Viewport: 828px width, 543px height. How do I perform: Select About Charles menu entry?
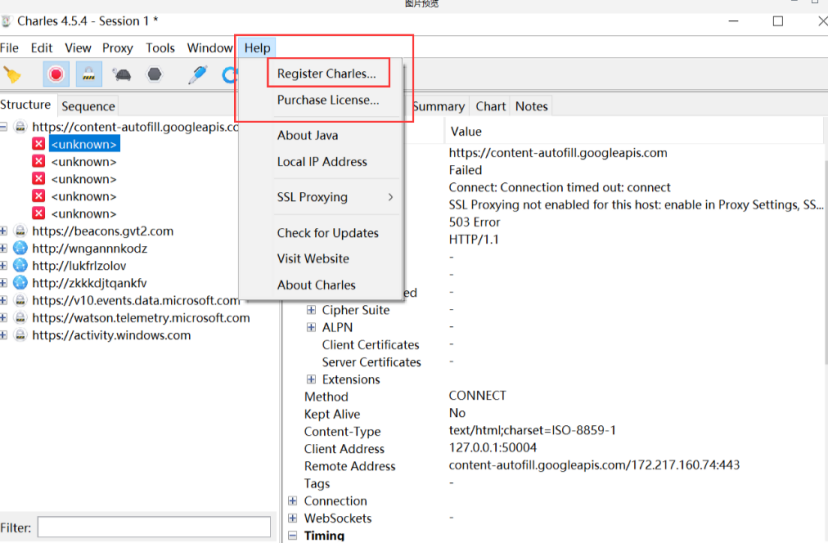[x=316, y=285]
